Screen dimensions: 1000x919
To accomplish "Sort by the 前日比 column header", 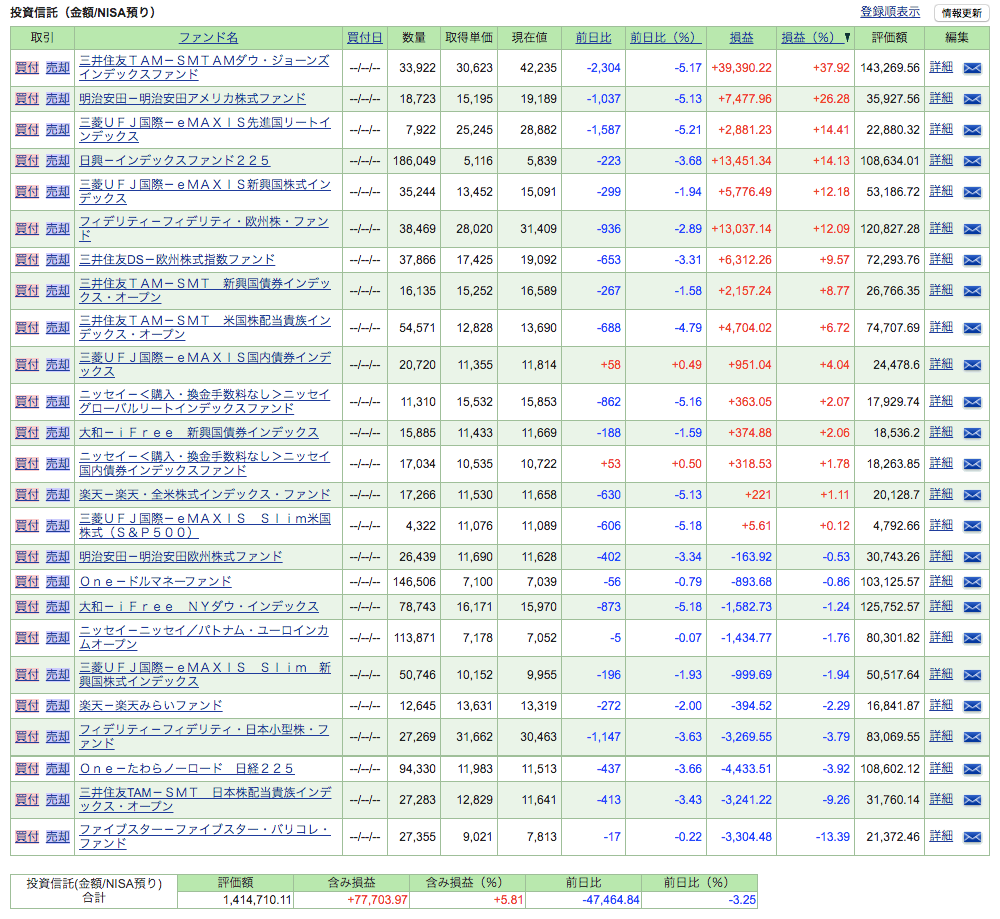I will point(595,36).
